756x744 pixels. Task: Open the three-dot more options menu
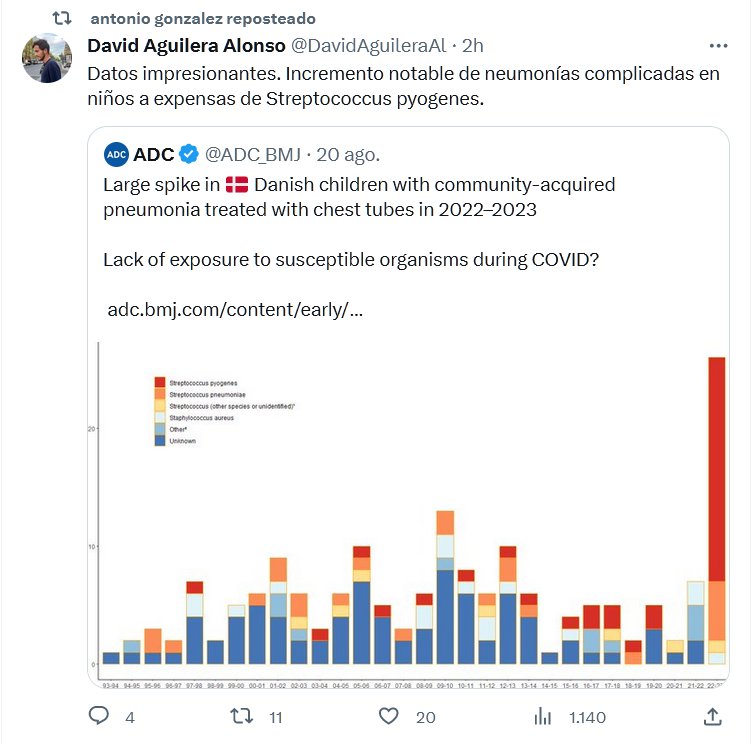click(718, 46)
